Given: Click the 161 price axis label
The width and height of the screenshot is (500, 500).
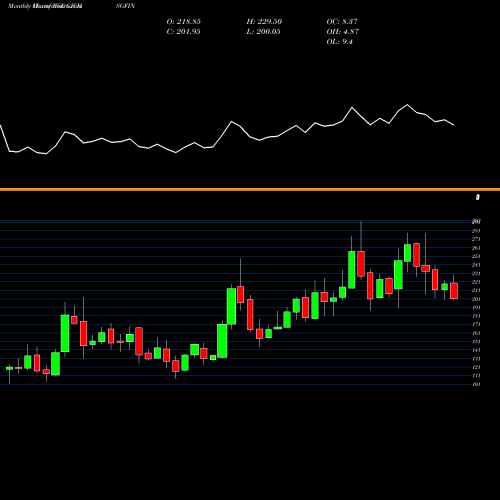Looking at the screenshot, I should [x=476, y=333].
